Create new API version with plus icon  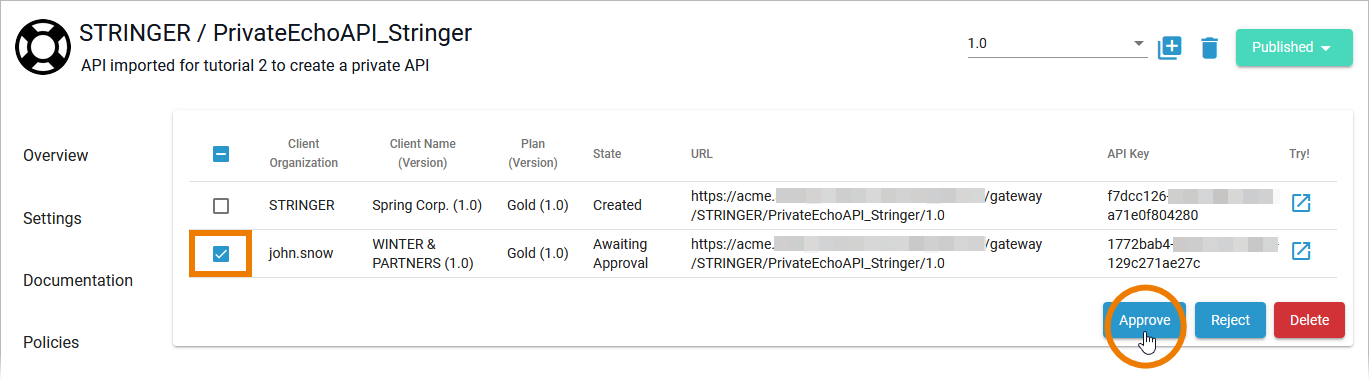1170,47
